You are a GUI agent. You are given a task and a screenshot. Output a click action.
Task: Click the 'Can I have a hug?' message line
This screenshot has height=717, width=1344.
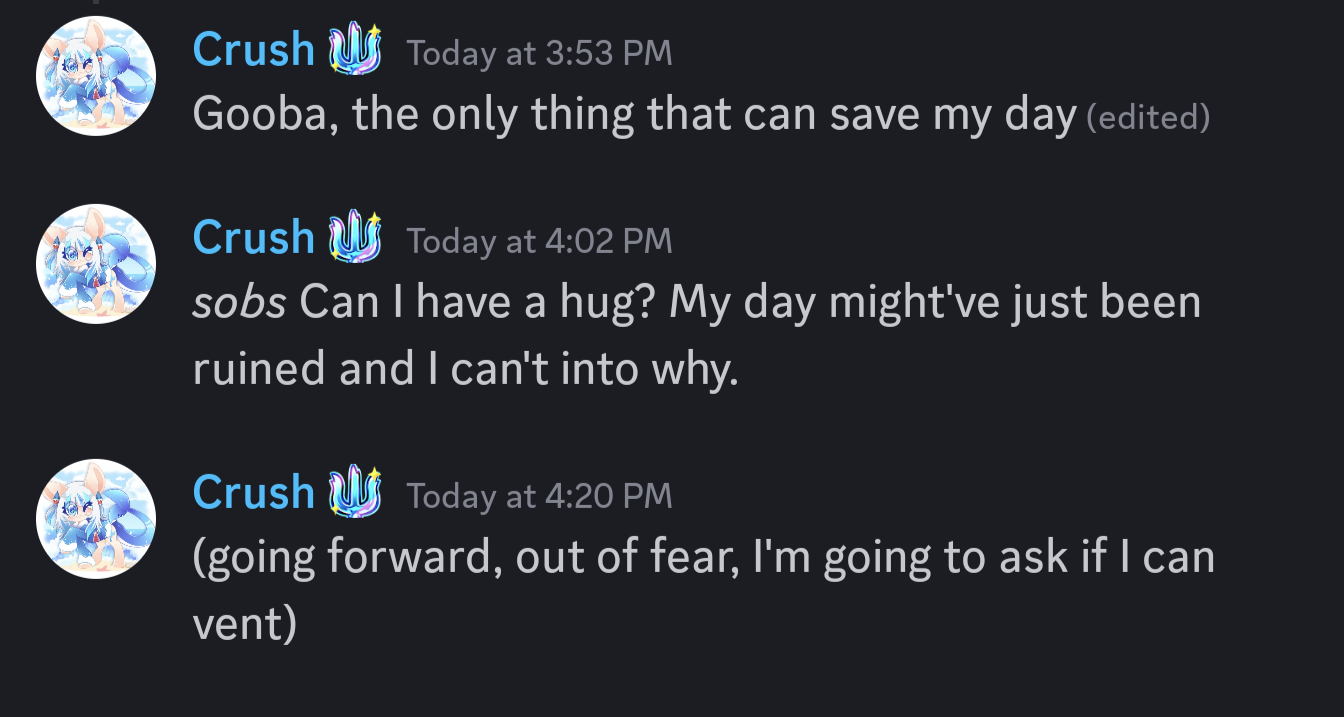point(696,303)
